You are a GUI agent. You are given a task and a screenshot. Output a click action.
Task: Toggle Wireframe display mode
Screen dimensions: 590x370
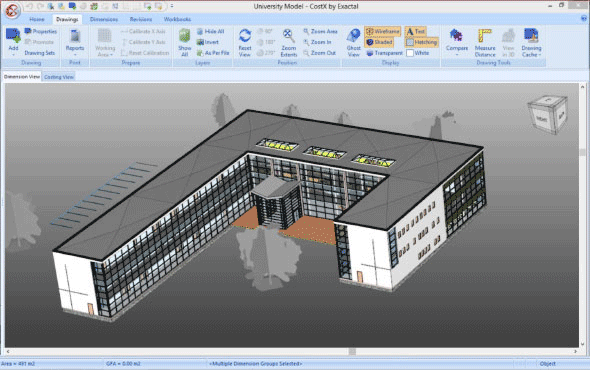pos(383,31)
